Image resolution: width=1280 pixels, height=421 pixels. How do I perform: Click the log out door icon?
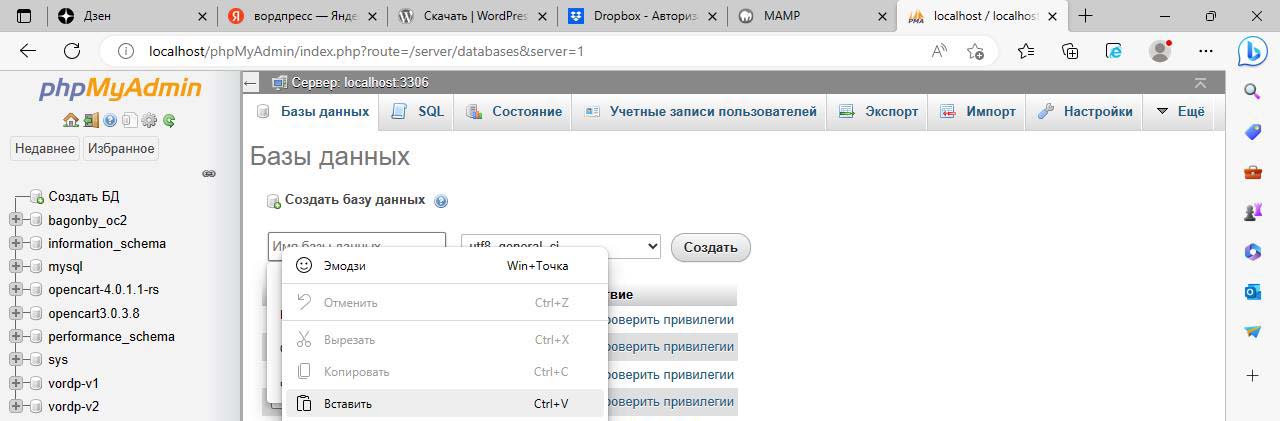[x=90, y=120]
